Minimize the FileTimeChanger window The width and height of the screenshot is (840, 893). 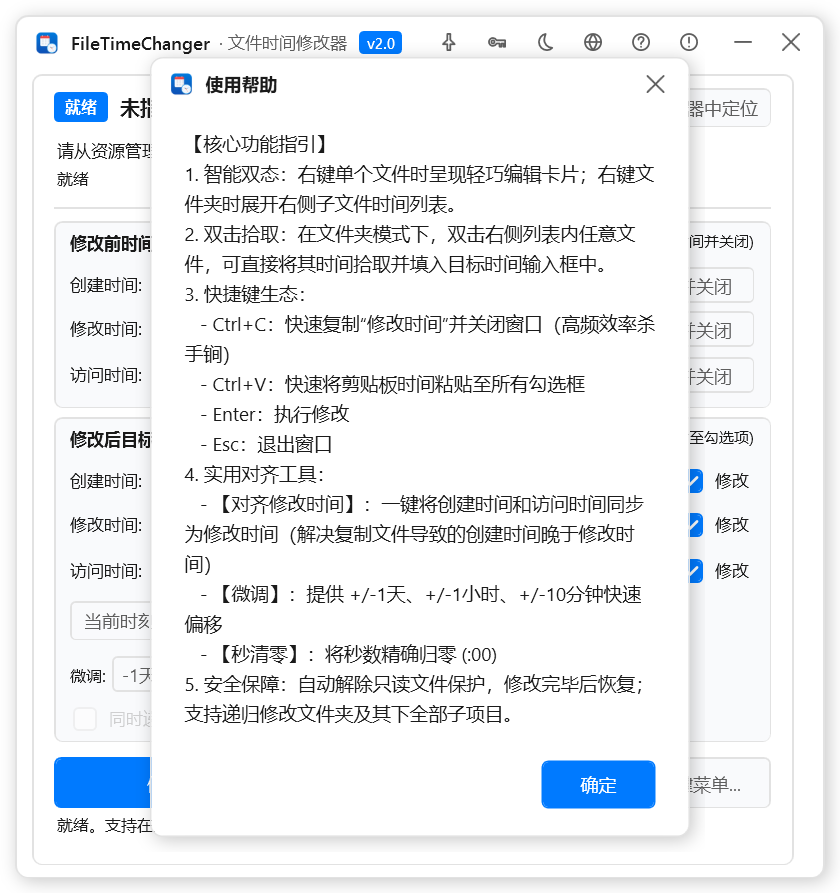(743, 42)
